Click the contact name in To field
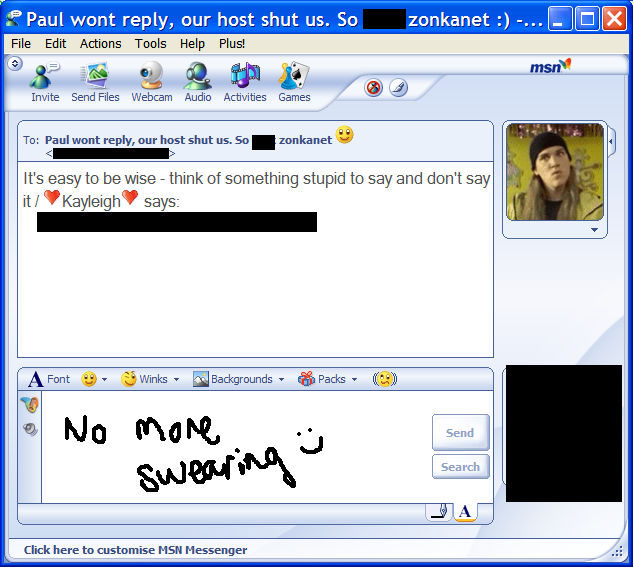This screenshot has width=634, height=568. pyautogui.click(x=188, y=140)
